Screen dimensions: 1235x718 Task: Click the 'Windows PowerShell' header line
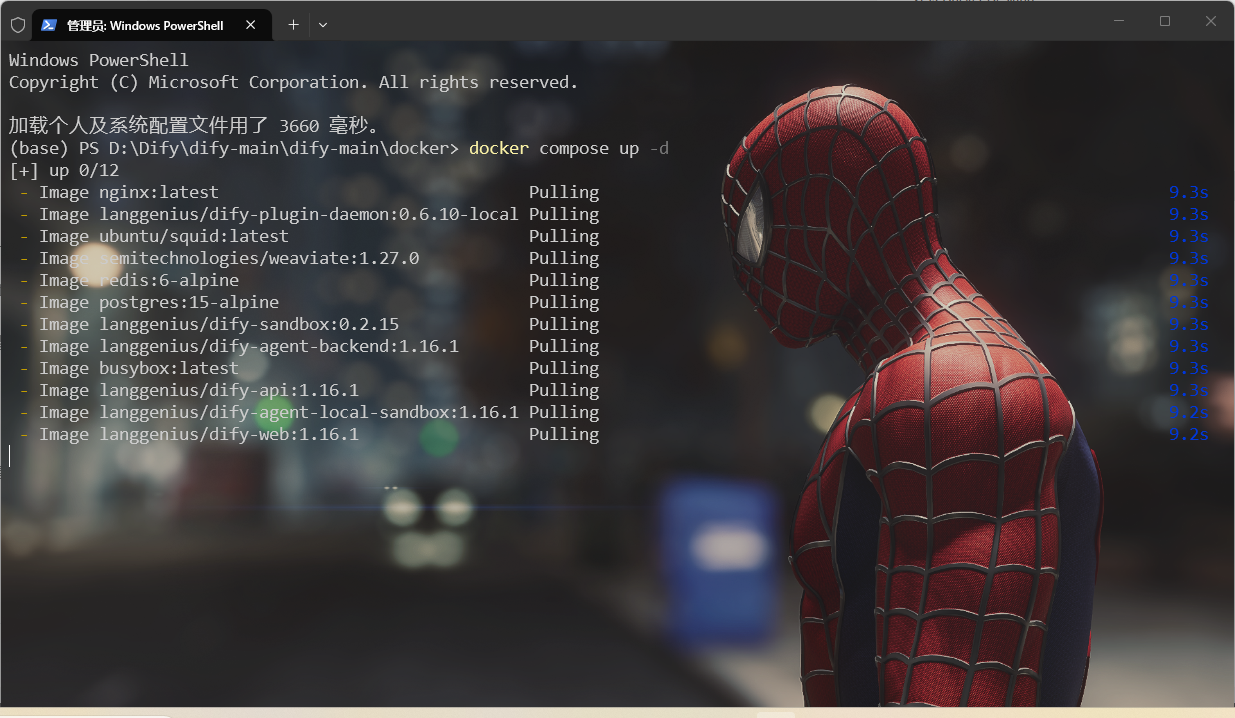click(x=99, y=60)
